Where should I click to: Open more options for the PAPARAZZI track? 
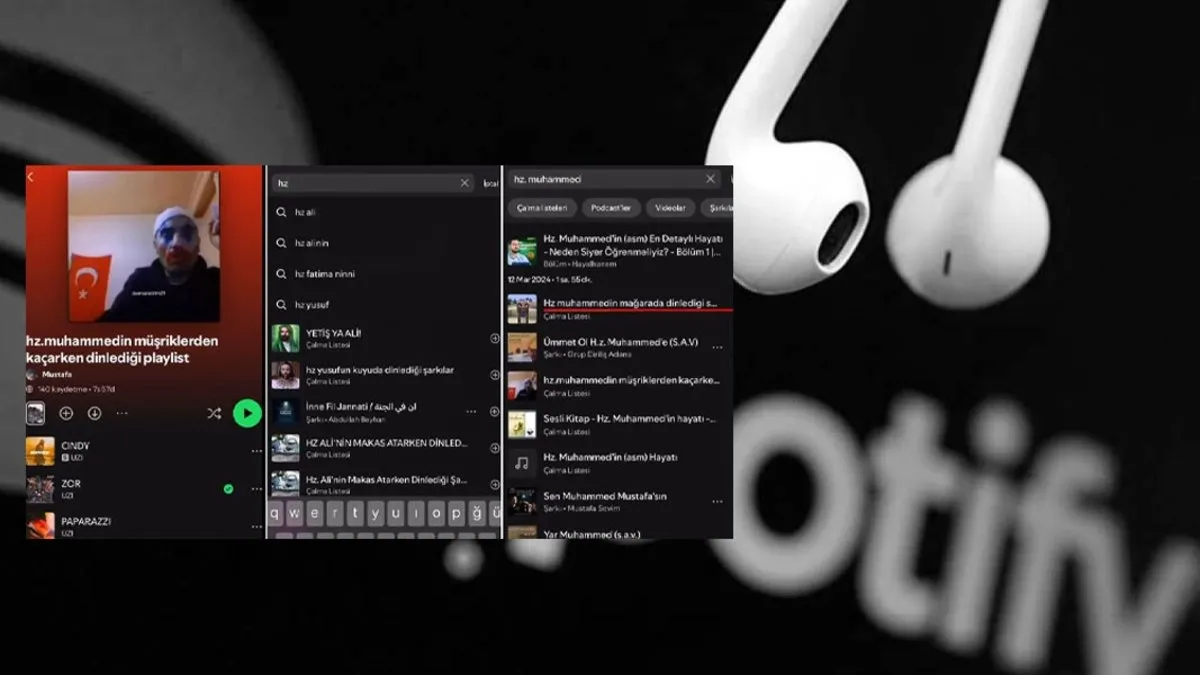256,527
